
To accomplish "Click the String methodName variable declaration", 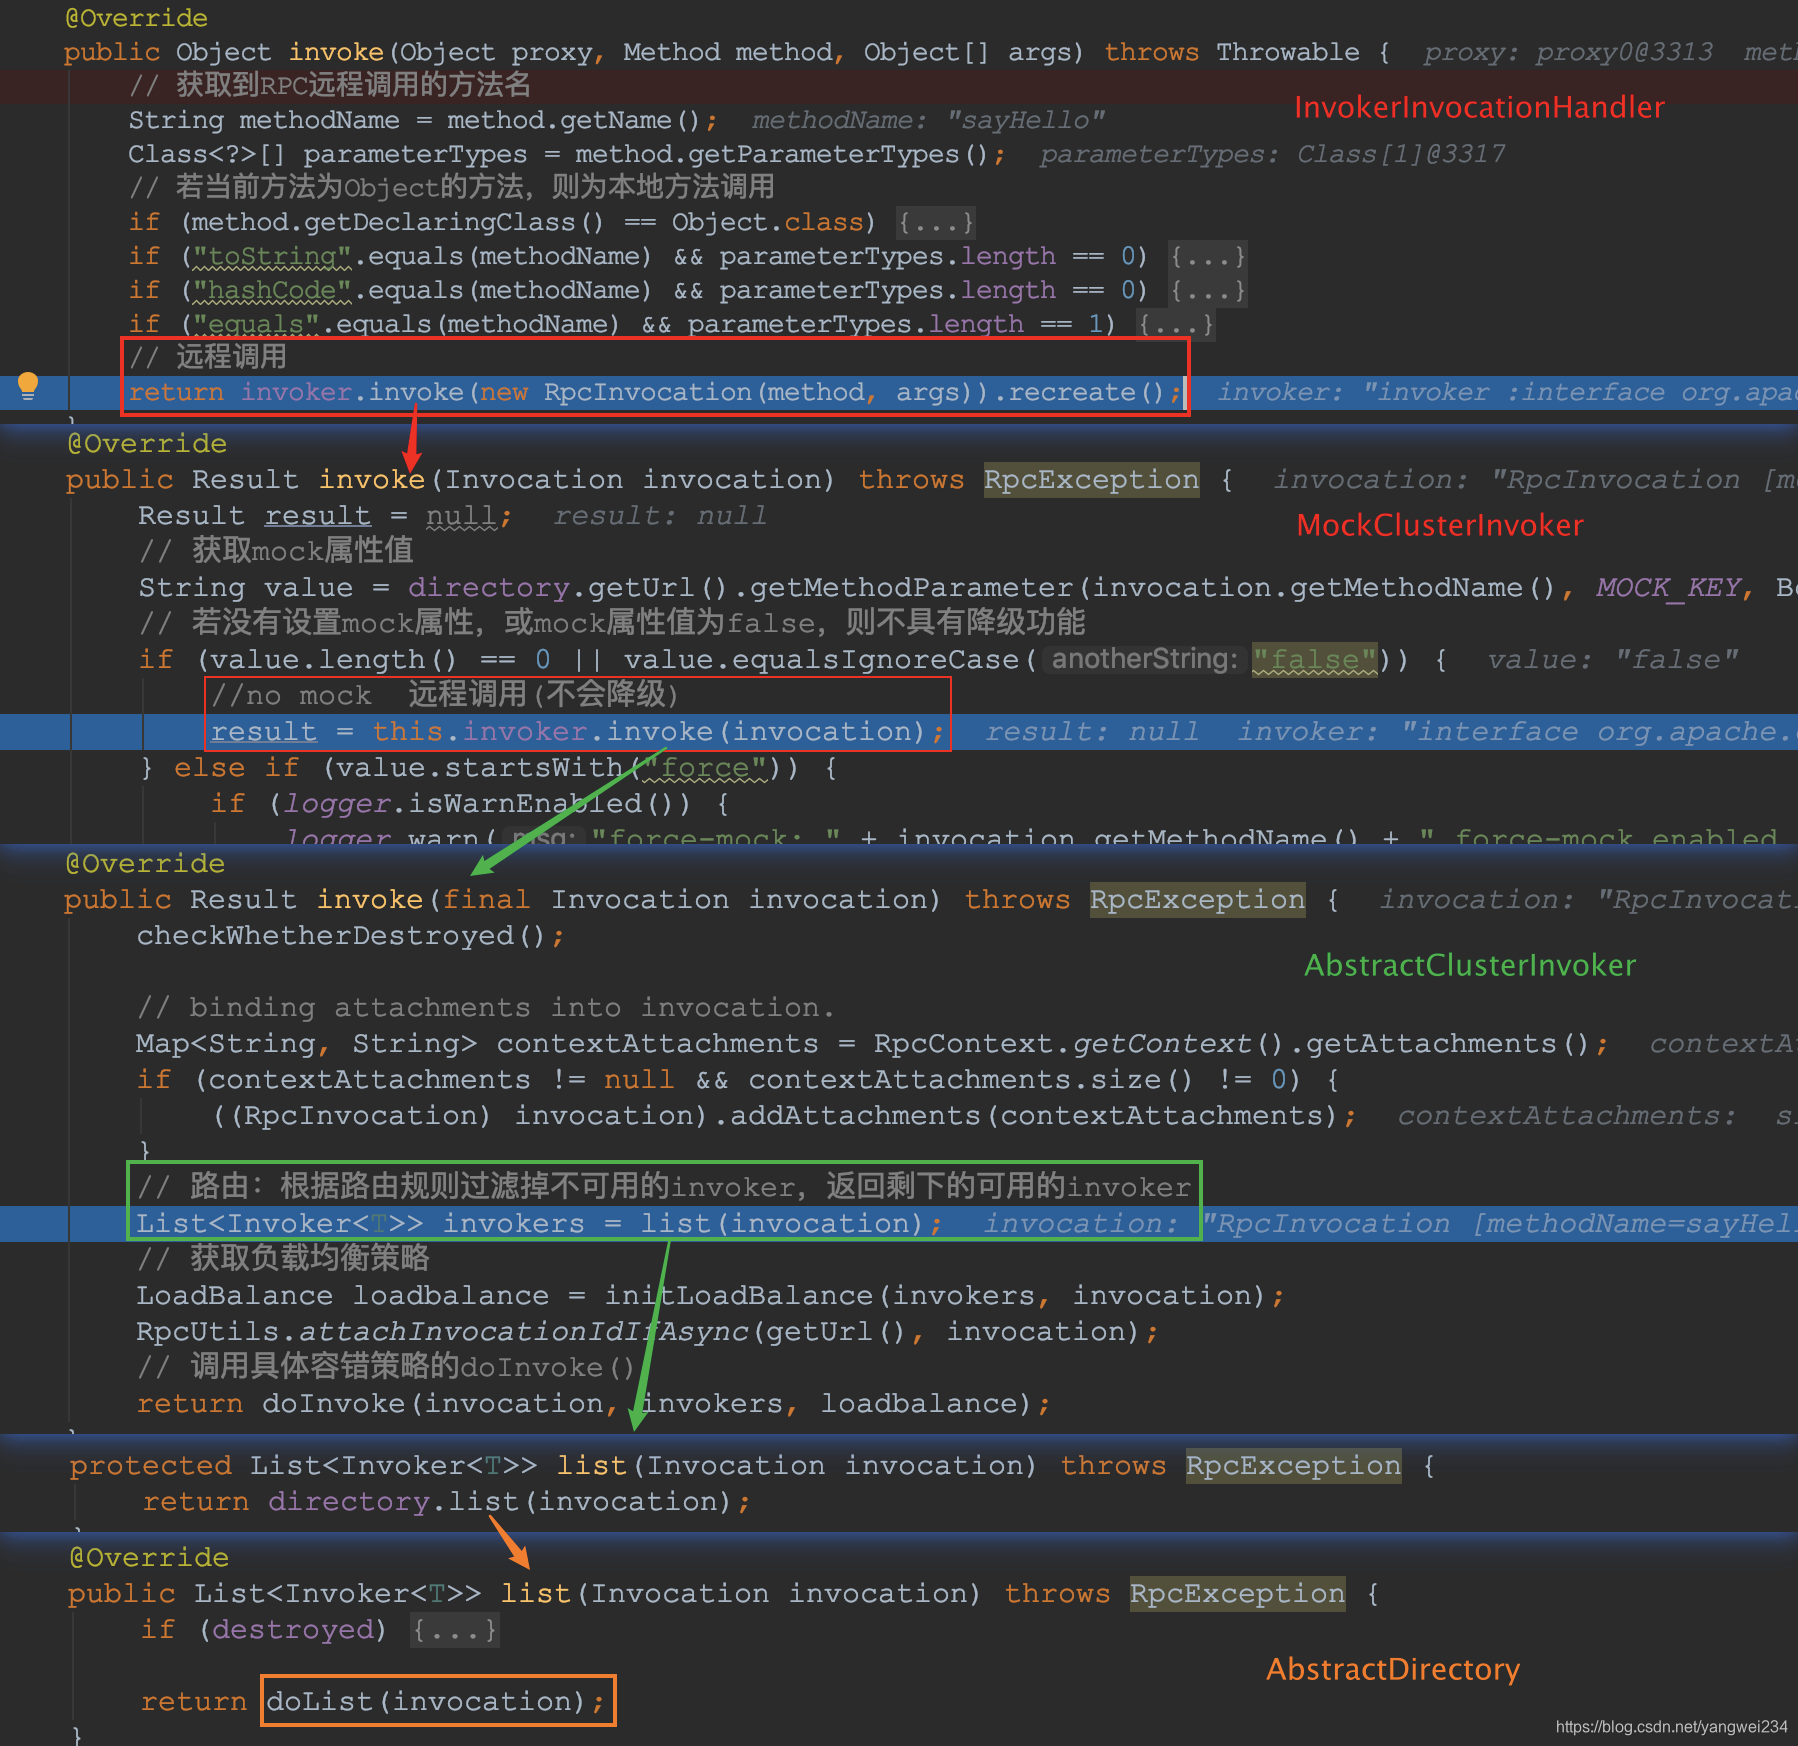I will tap(264, 120).
